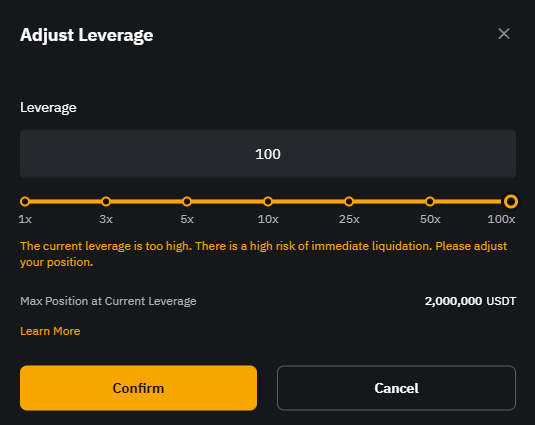Move leverage to the 5x stop dot
Screen dimensions: 535x425
(x=187, y=202)
